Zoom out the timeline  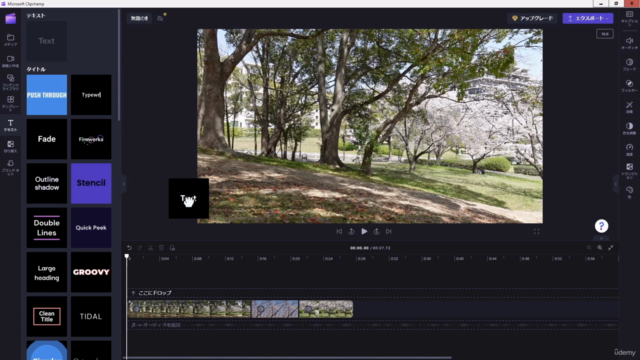tap(589, 248)
